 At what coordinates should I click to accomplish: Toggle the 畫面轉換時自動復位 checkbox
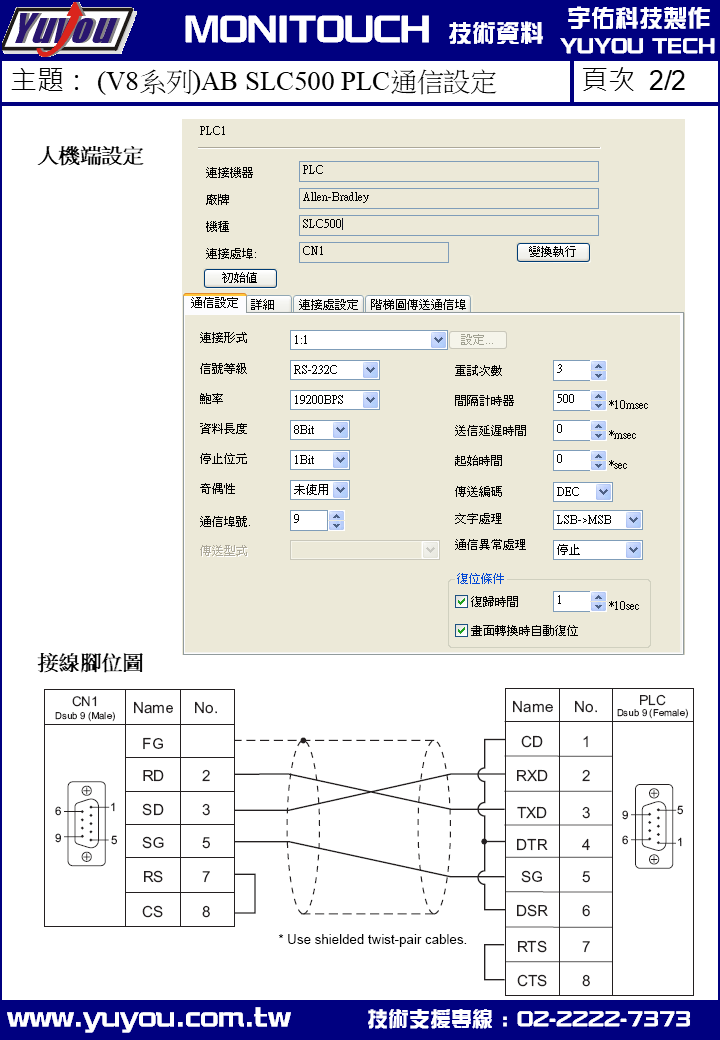461,631
